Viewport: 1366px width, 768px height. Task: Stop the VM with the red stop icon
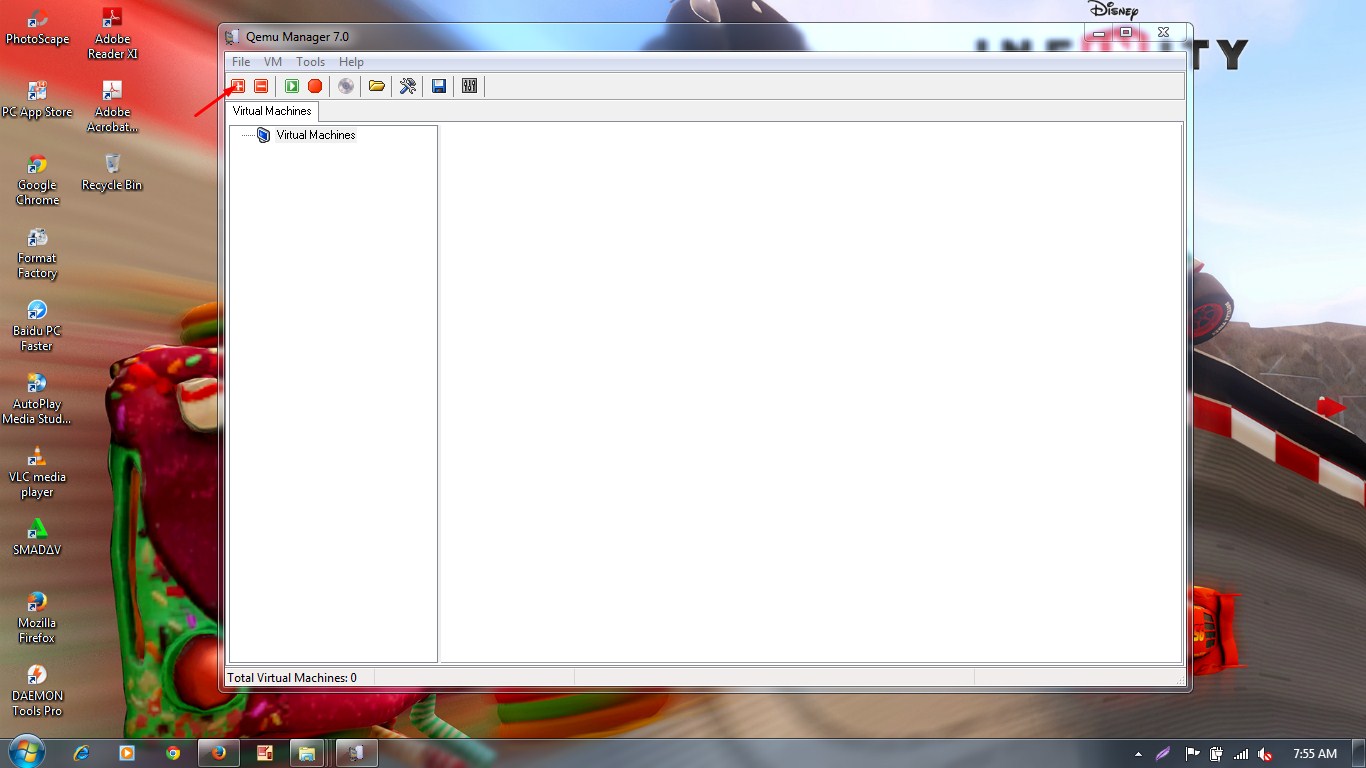(315, 86)
